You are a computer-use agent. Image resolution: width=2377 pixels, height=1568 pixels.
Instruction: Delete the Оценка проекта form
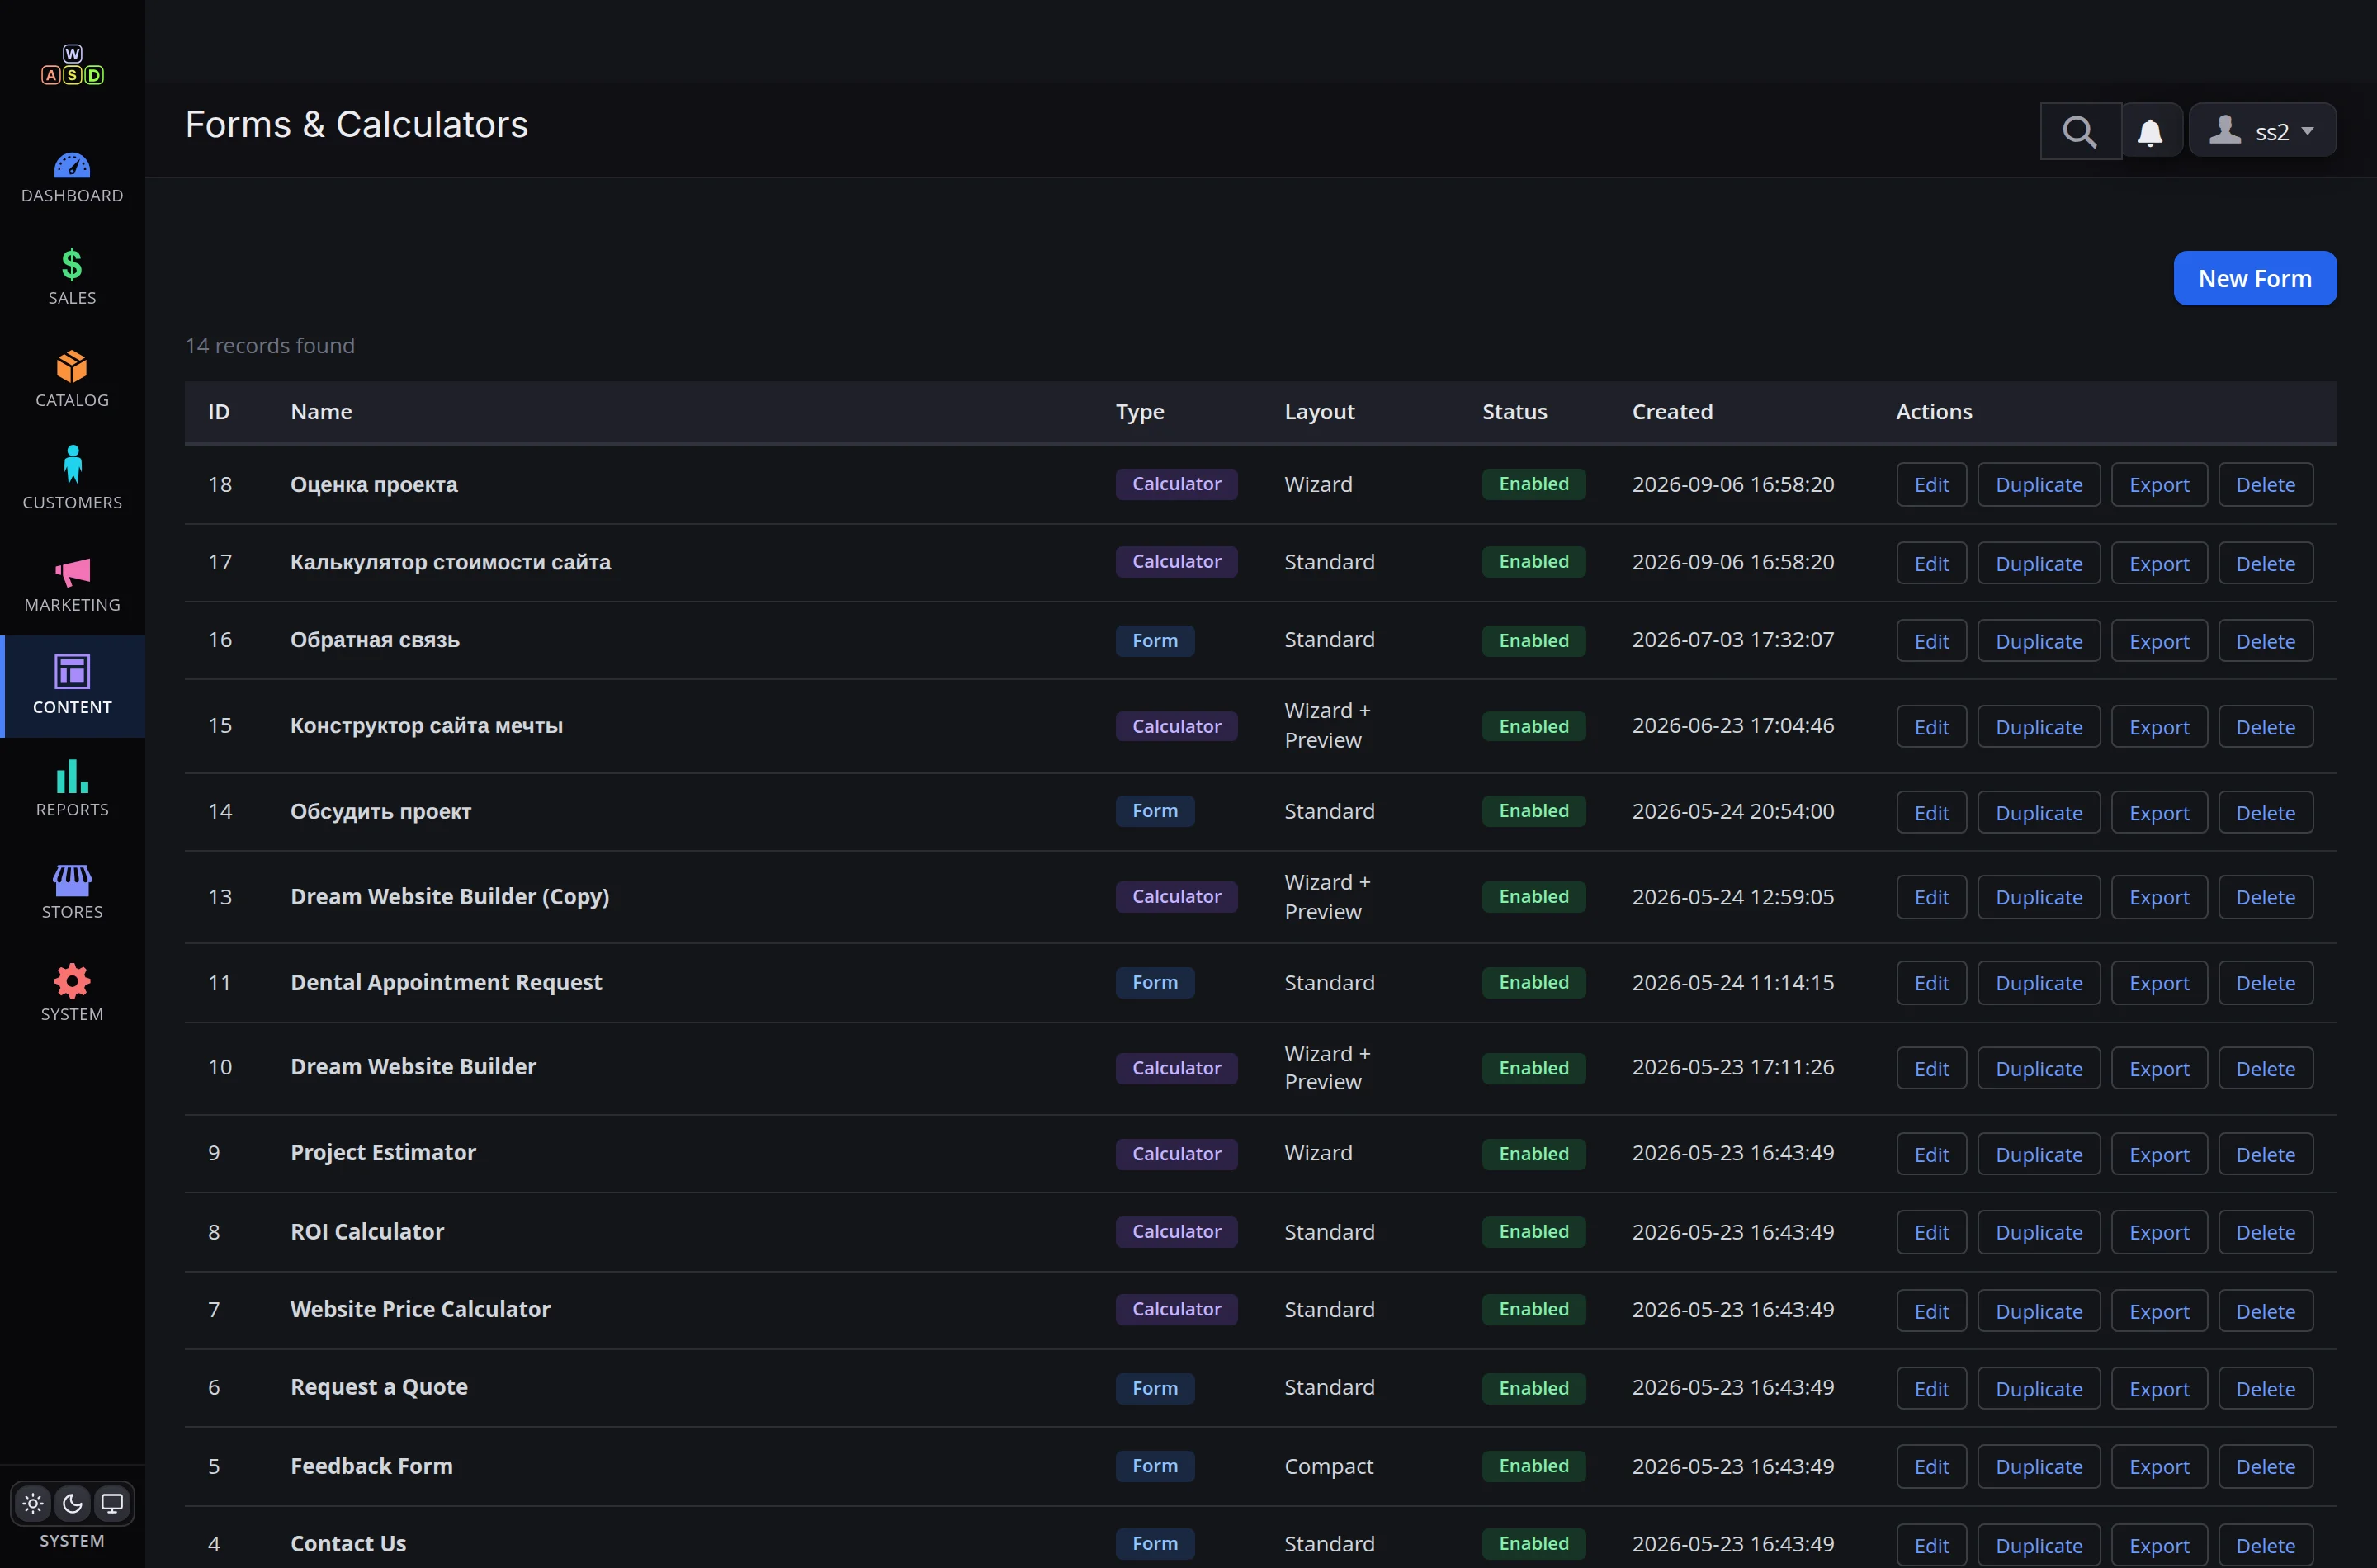point(2265,485)
